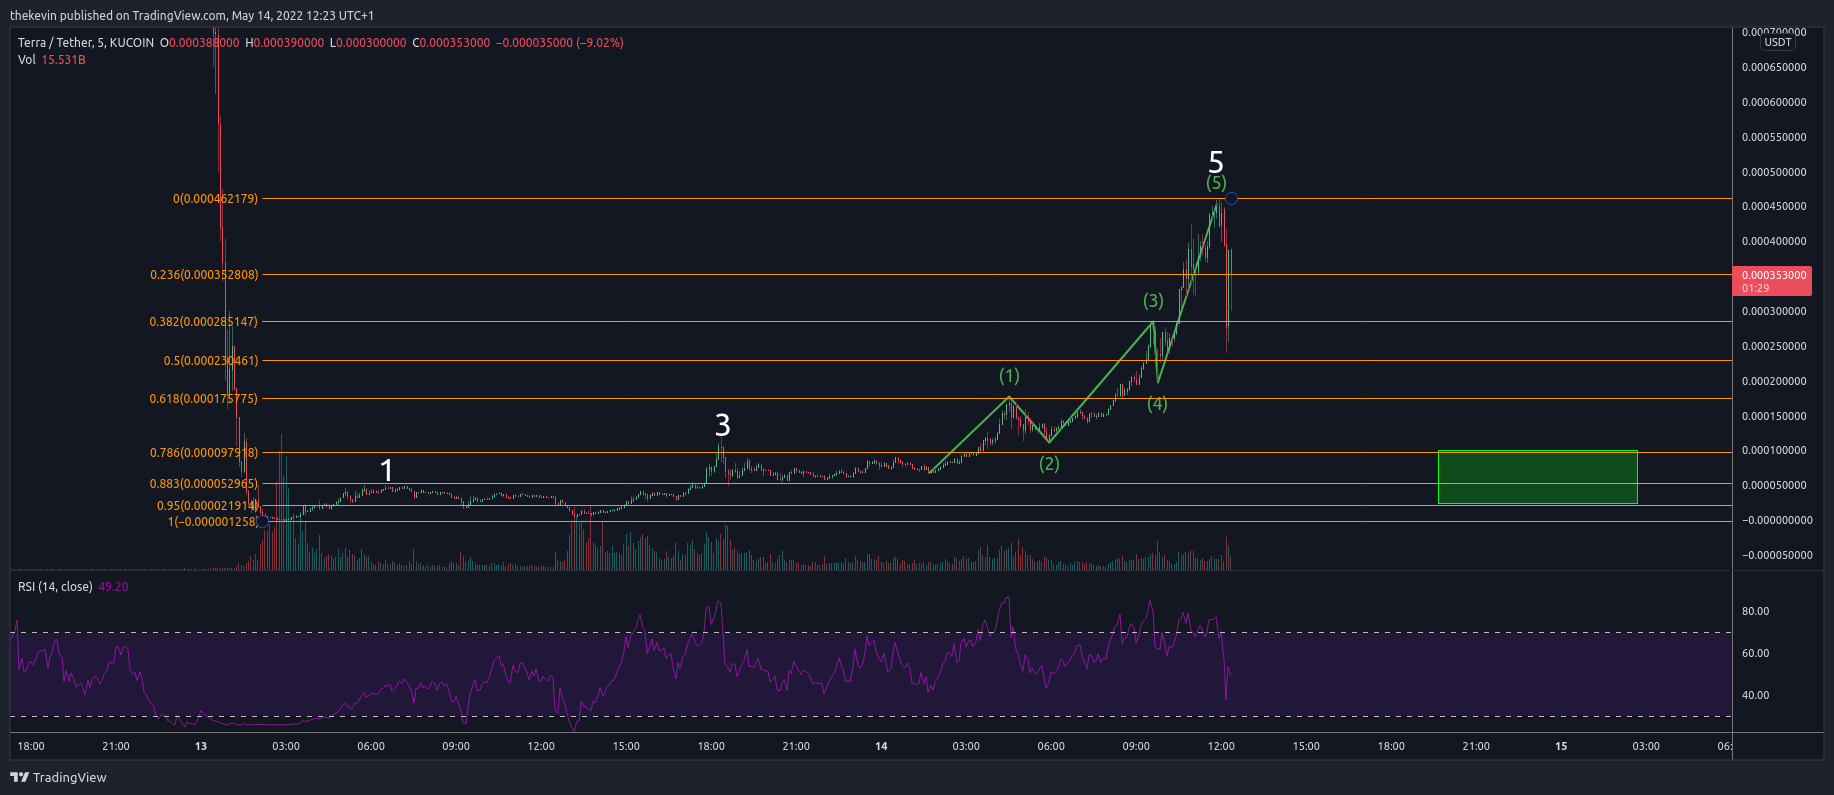Click the 0.000150000 price axis label
The width and height of the screenshot is (1834, 795).
pos(1774,417)
